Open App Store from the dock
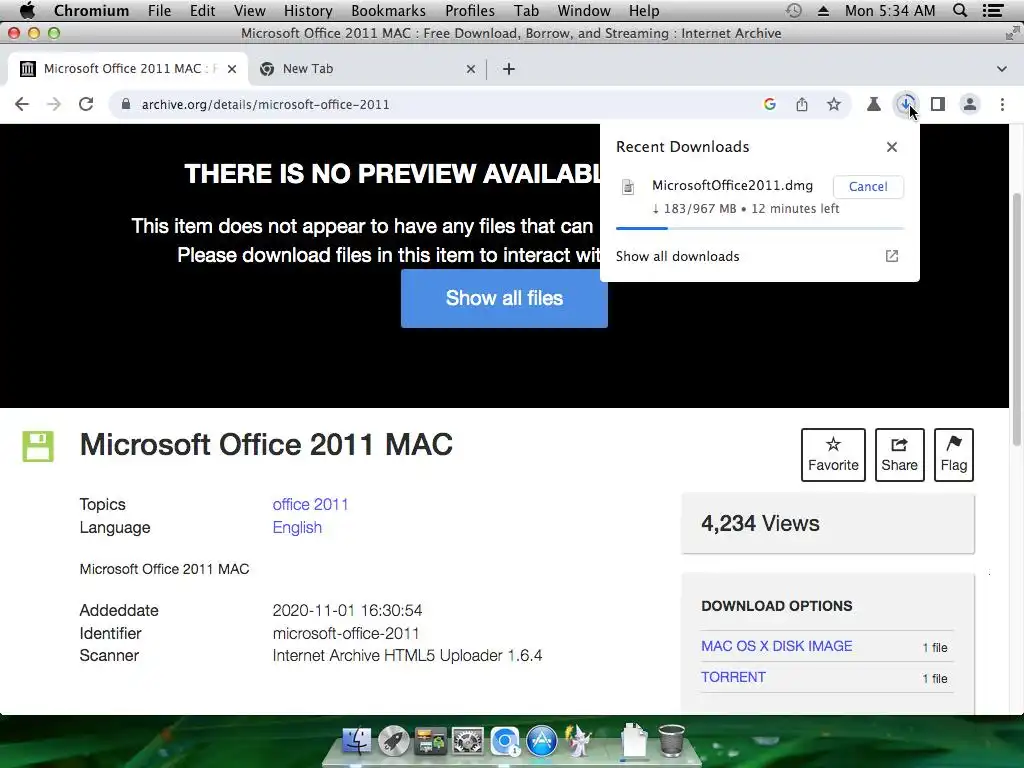This screenshot has height=768, width=1024. tap(541, 741)
